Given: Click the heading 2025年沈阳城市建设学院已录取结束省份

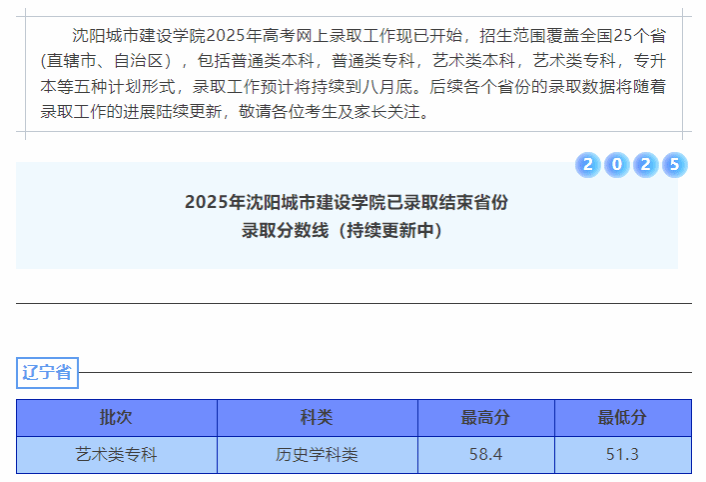Looking at the screenshot, I should [x=347, y=202].
